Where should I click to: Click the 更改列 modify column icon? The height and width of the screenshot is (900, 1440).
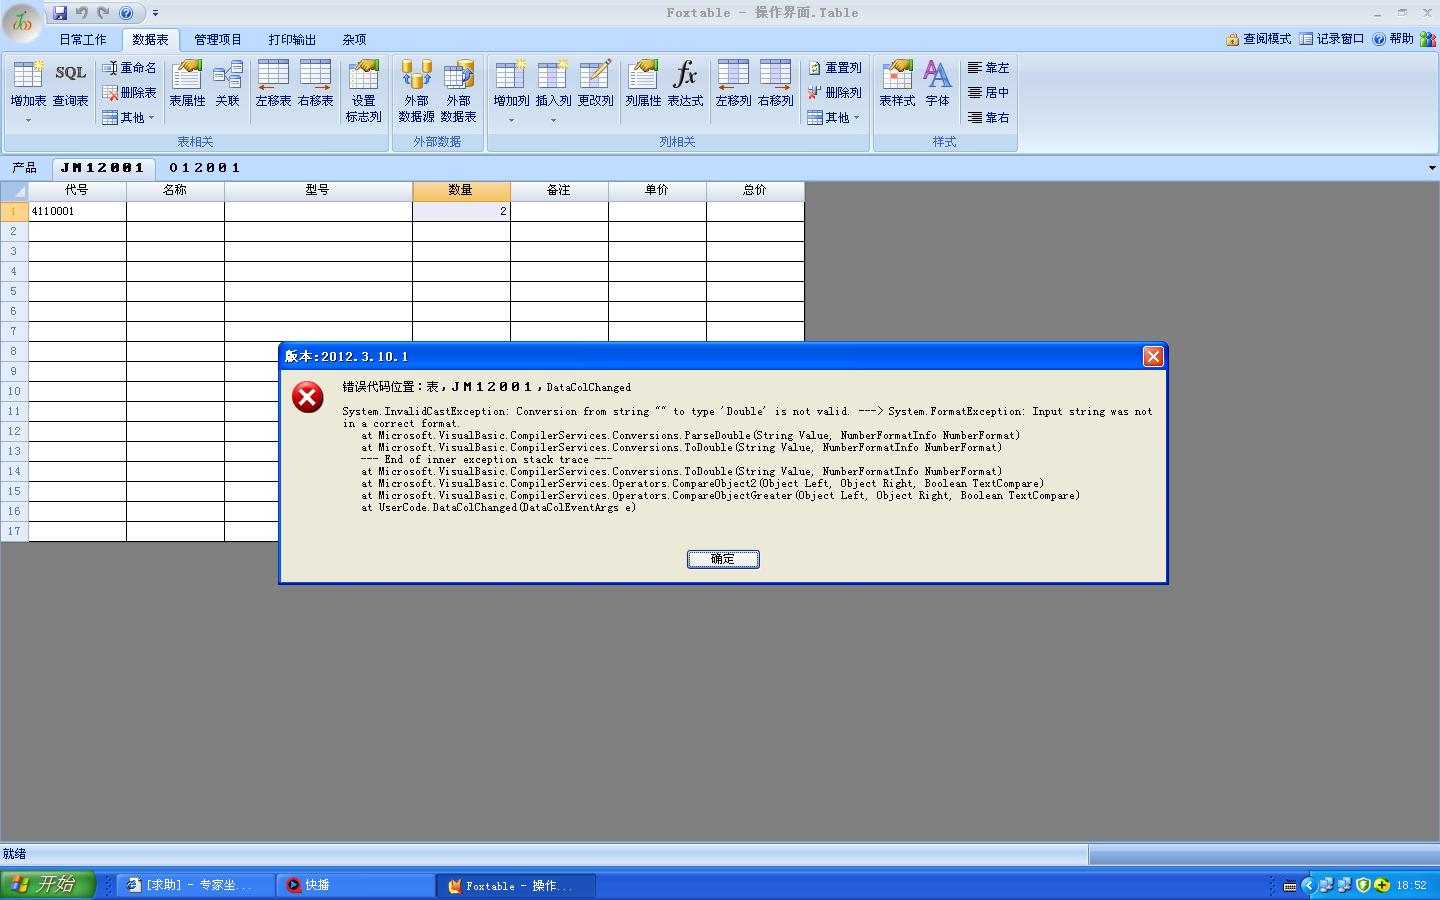pos(595,84)
